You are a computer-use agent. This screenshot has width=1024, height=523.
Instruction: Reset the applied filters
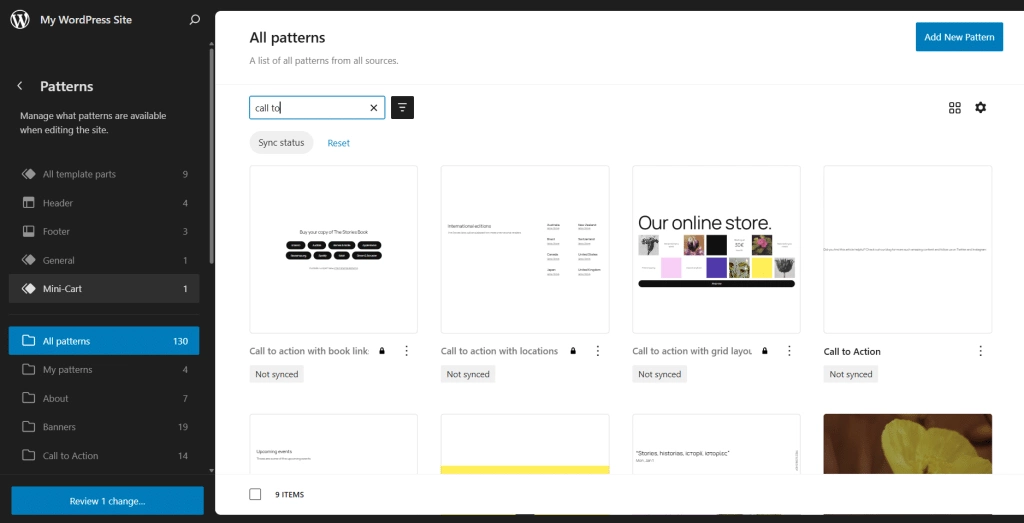[x=339, y=143]
